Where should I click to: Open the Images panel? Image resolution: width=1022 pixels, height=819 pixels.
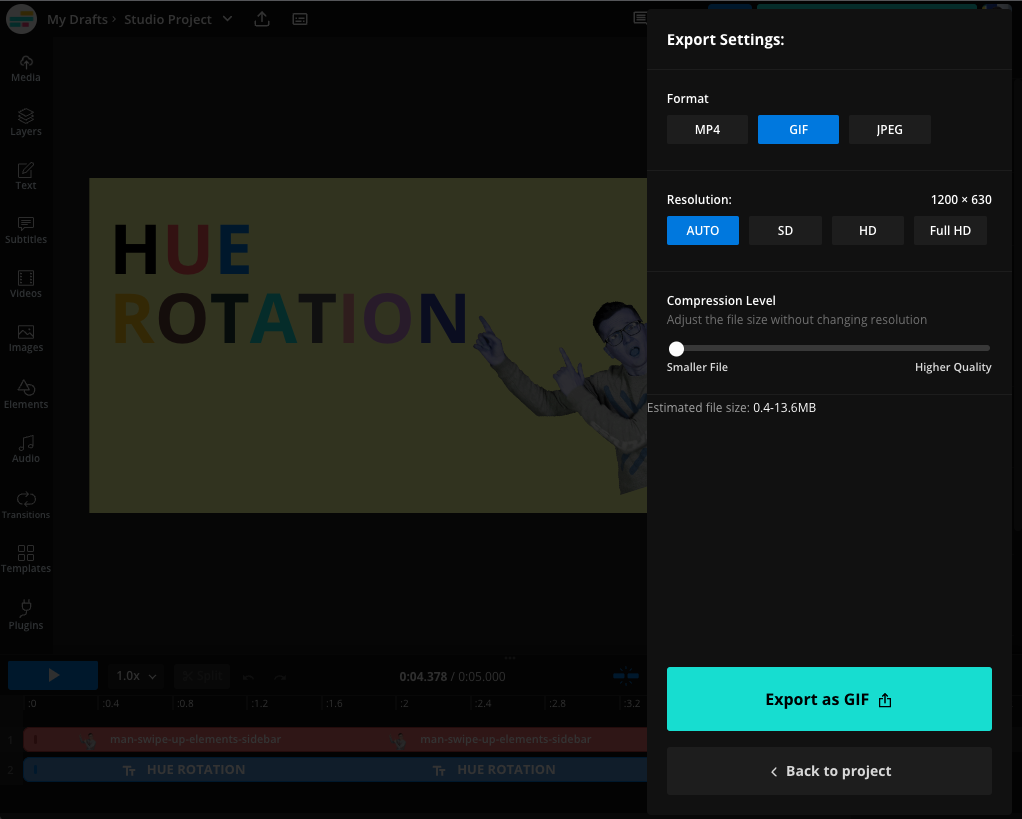pyautogui.click(x=25, y=340)
